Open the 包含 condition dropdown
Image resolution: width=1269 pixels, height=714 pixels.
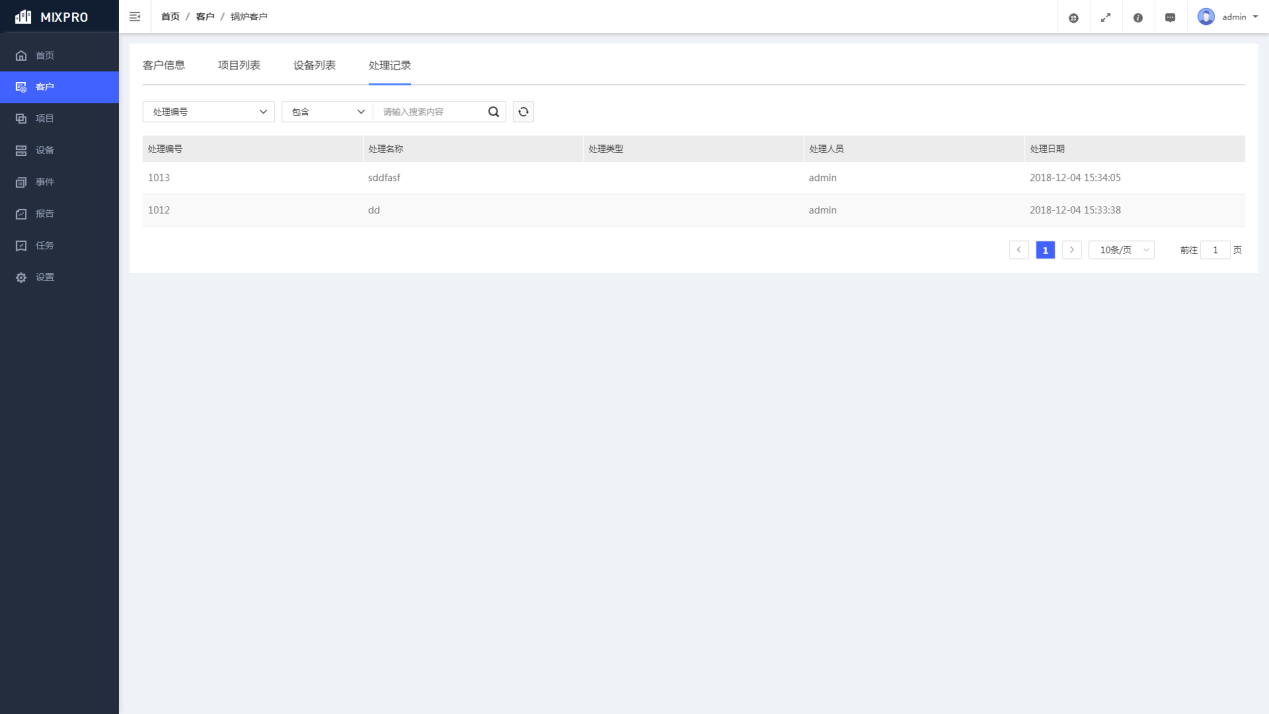(x=327, y=112)
